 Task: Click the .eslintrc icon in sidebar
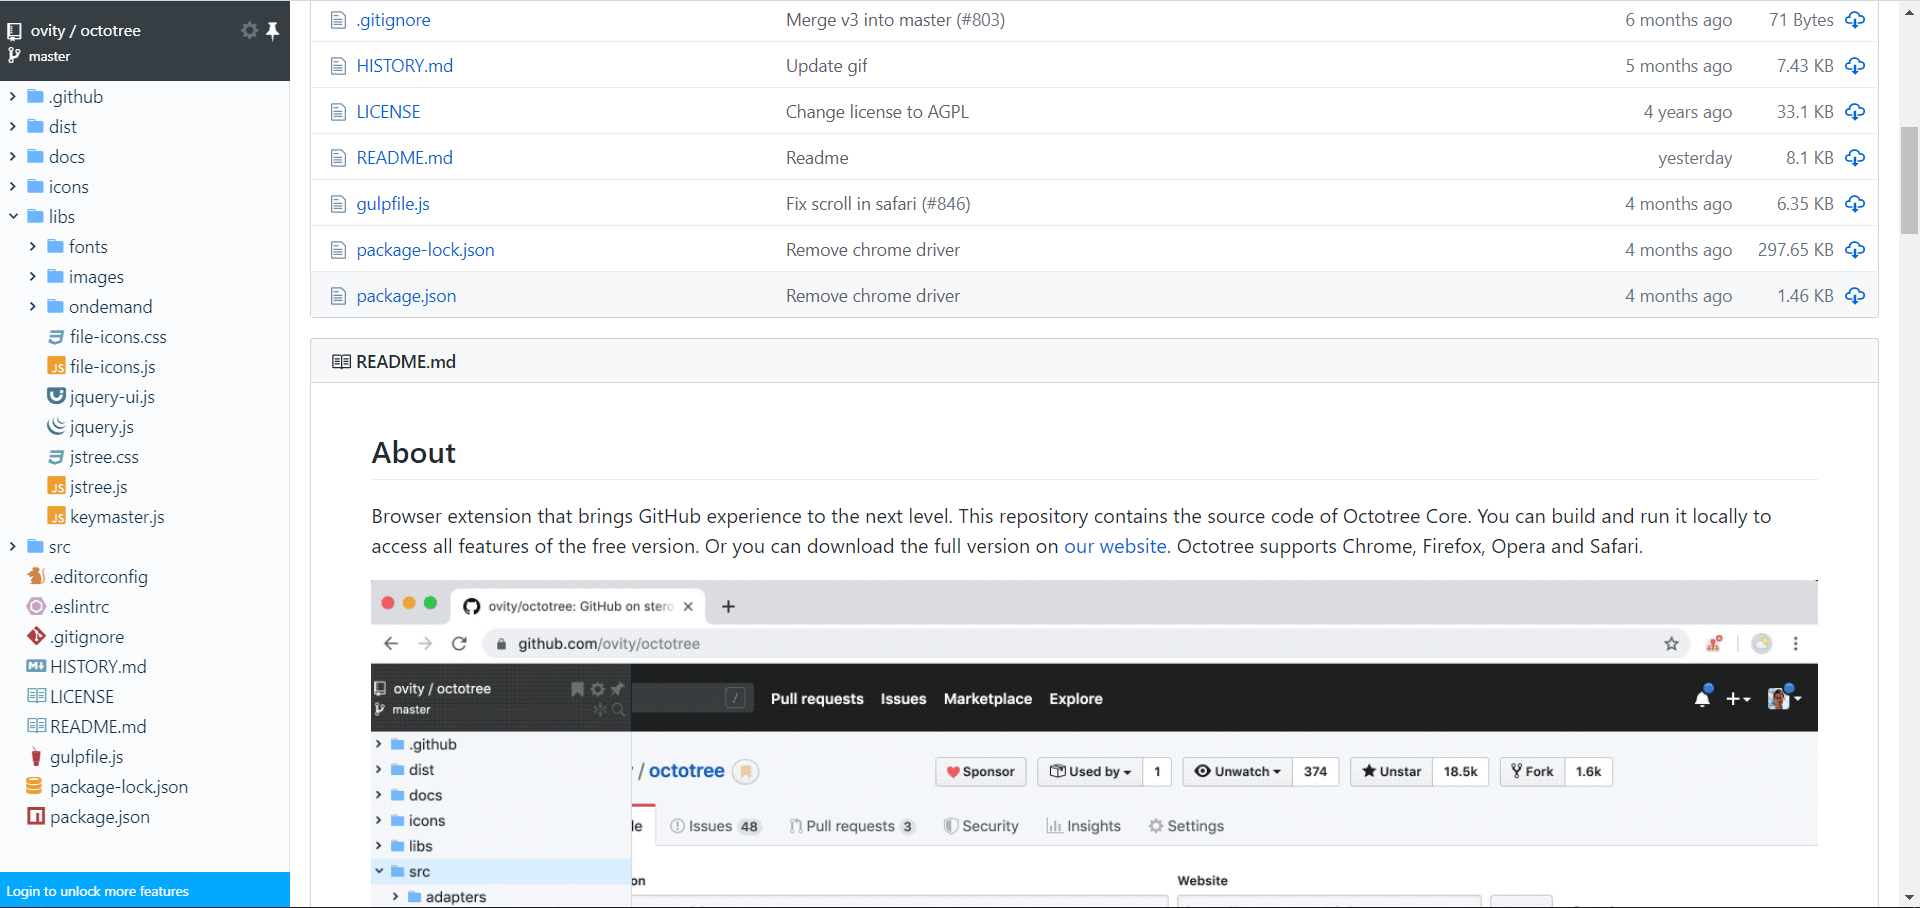36,607
